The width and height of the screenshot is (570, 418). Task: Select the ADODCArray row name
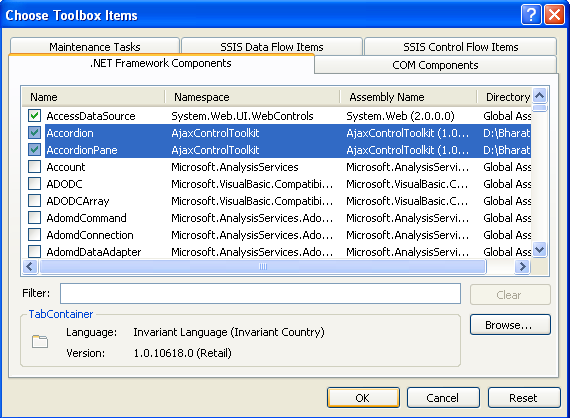coord(78,201)
